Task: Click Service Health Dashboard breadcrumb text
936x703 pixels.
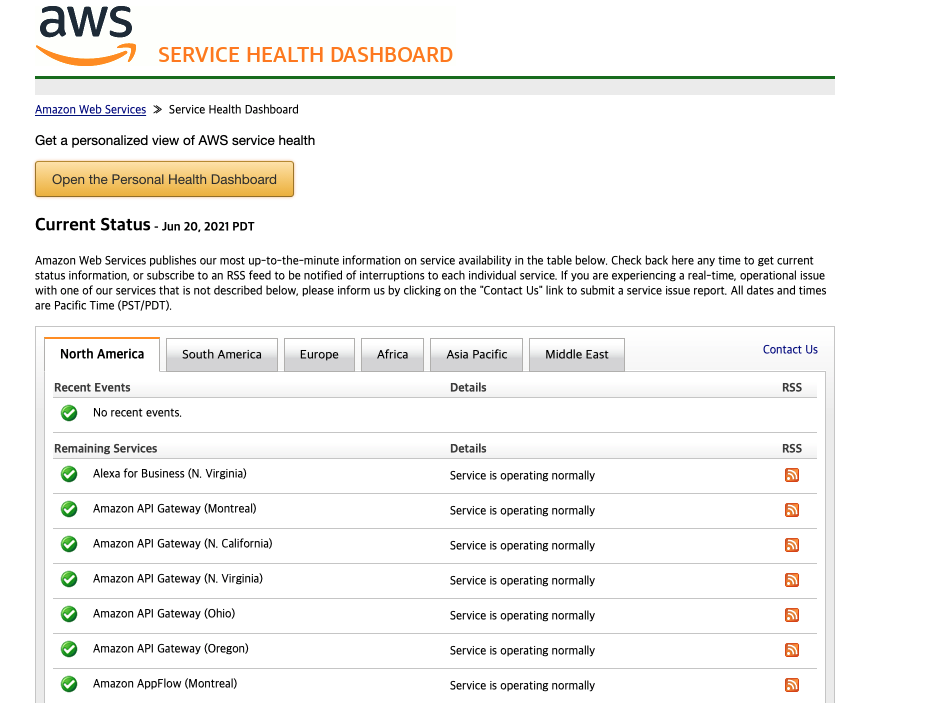Action: [x=233, y=109]
